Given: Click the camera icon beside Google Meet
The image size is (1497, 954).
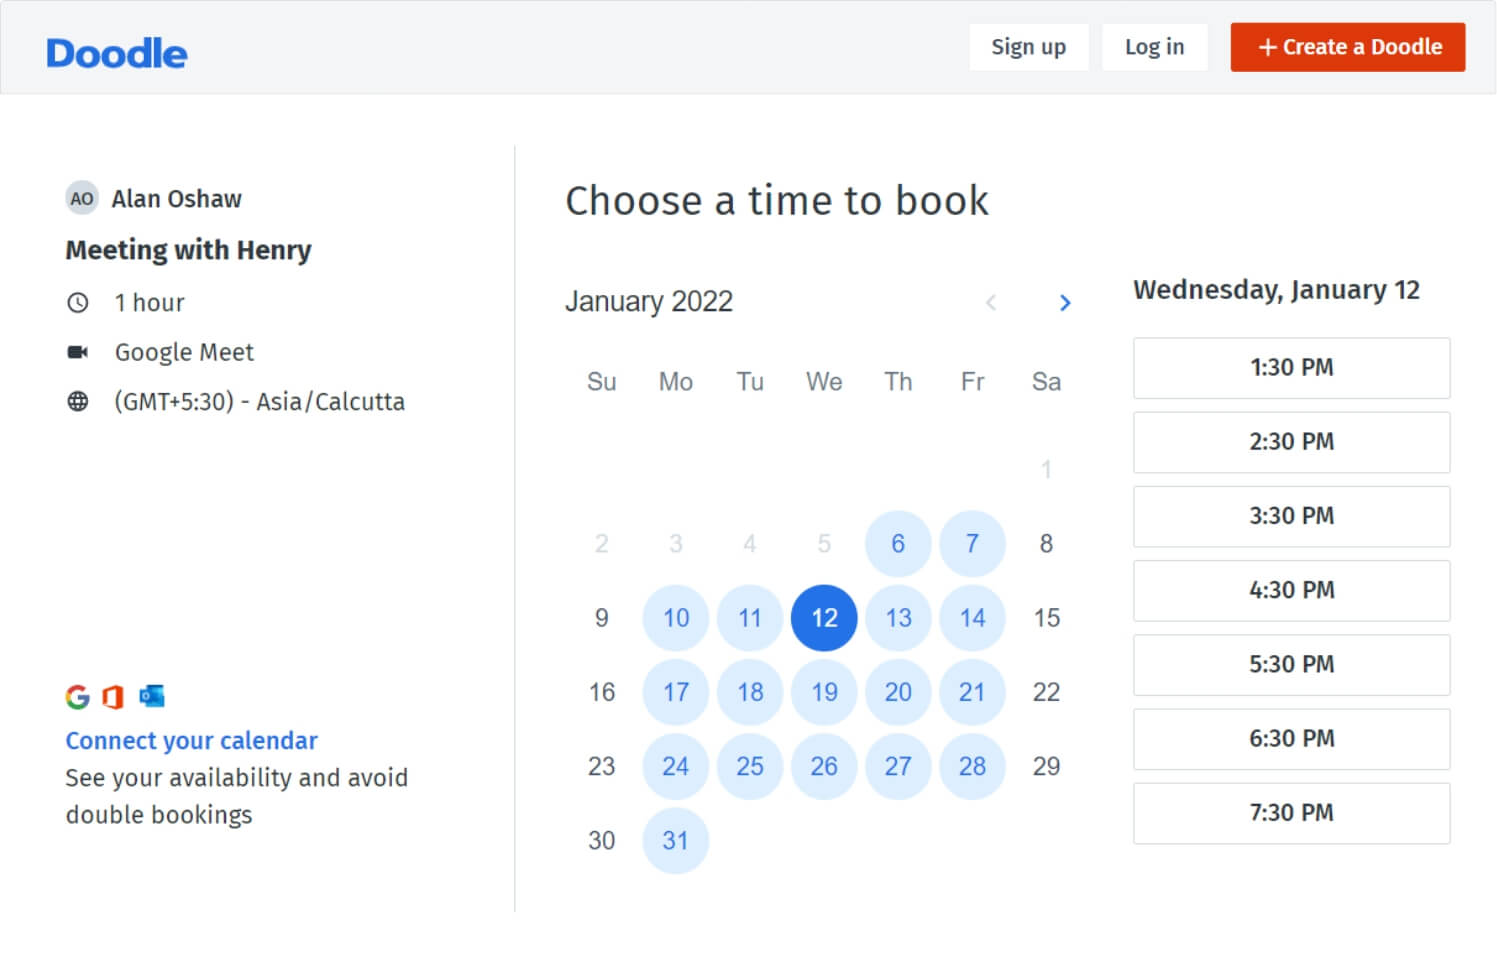Looking at the screenshot, I should pos(79,351).
